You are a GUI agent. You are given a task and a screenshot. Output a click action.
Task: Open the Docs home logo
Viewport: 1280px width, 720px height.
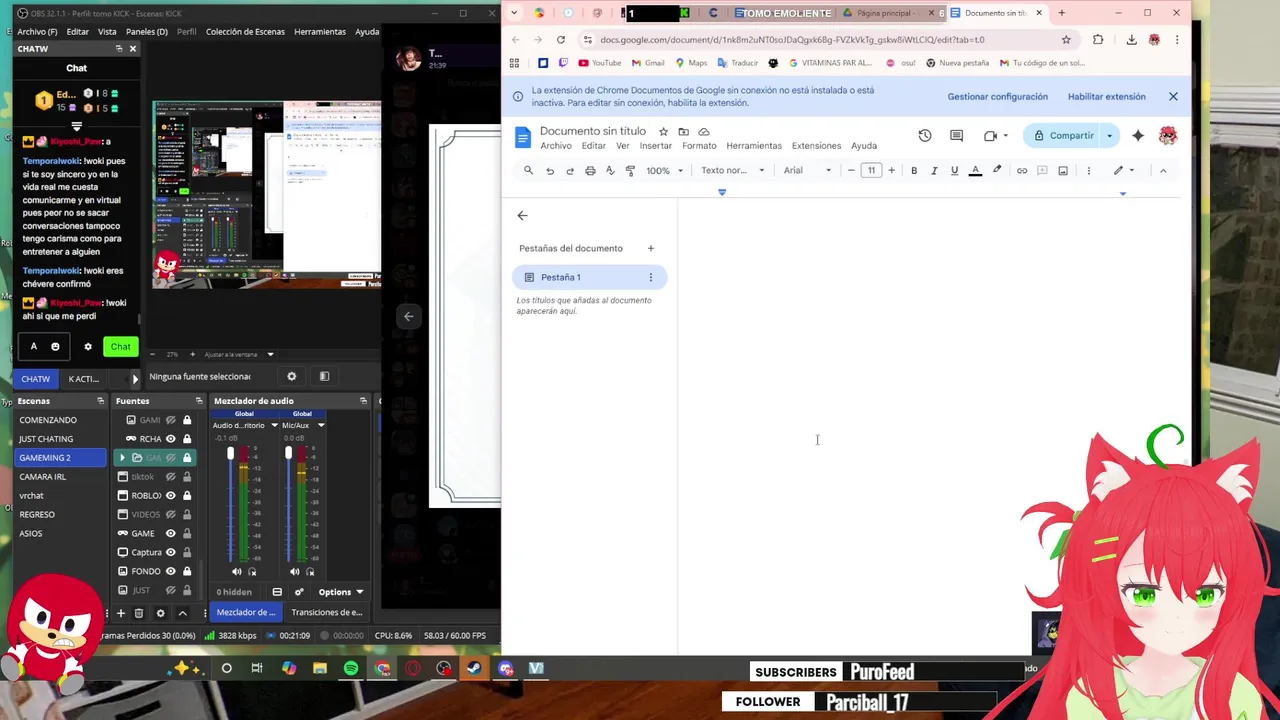[522, 137]
